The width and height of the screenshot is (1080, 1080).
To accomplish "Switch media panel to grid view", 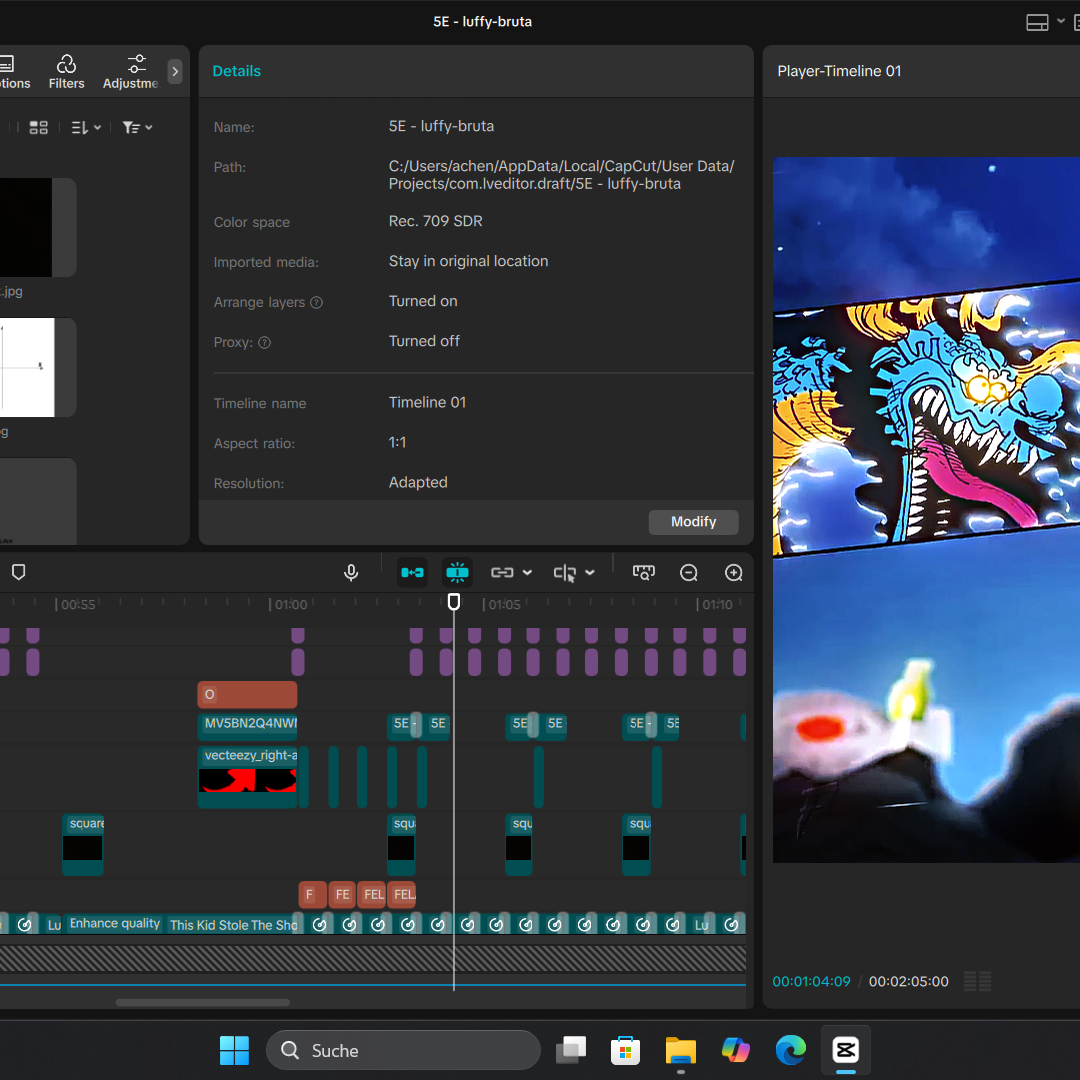I will point(39,127).
